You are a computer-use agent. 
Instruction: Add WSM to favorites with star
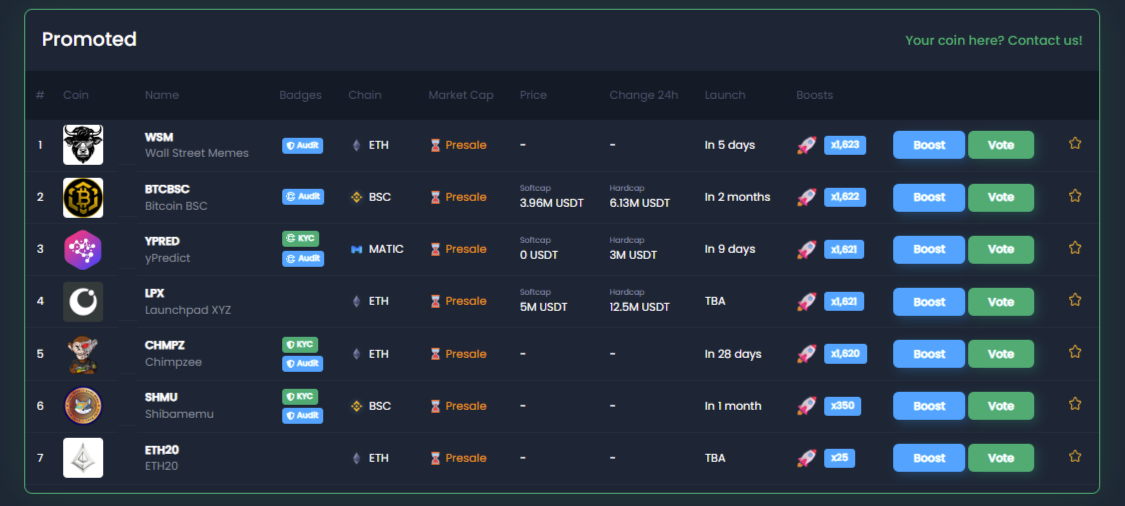(x=1075, y=144)
